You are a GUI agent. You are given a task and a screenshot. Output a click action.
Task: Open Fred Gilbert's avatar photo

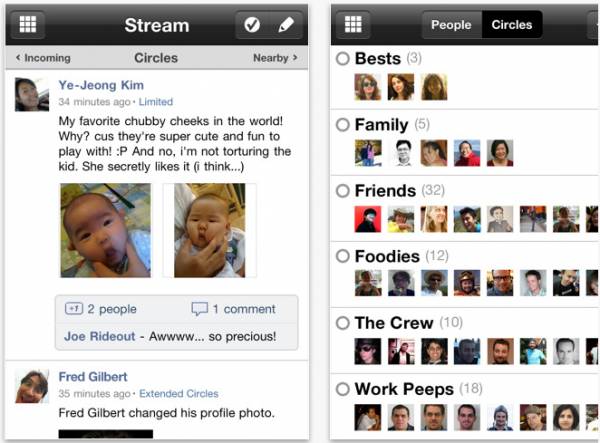coord(32,386)
